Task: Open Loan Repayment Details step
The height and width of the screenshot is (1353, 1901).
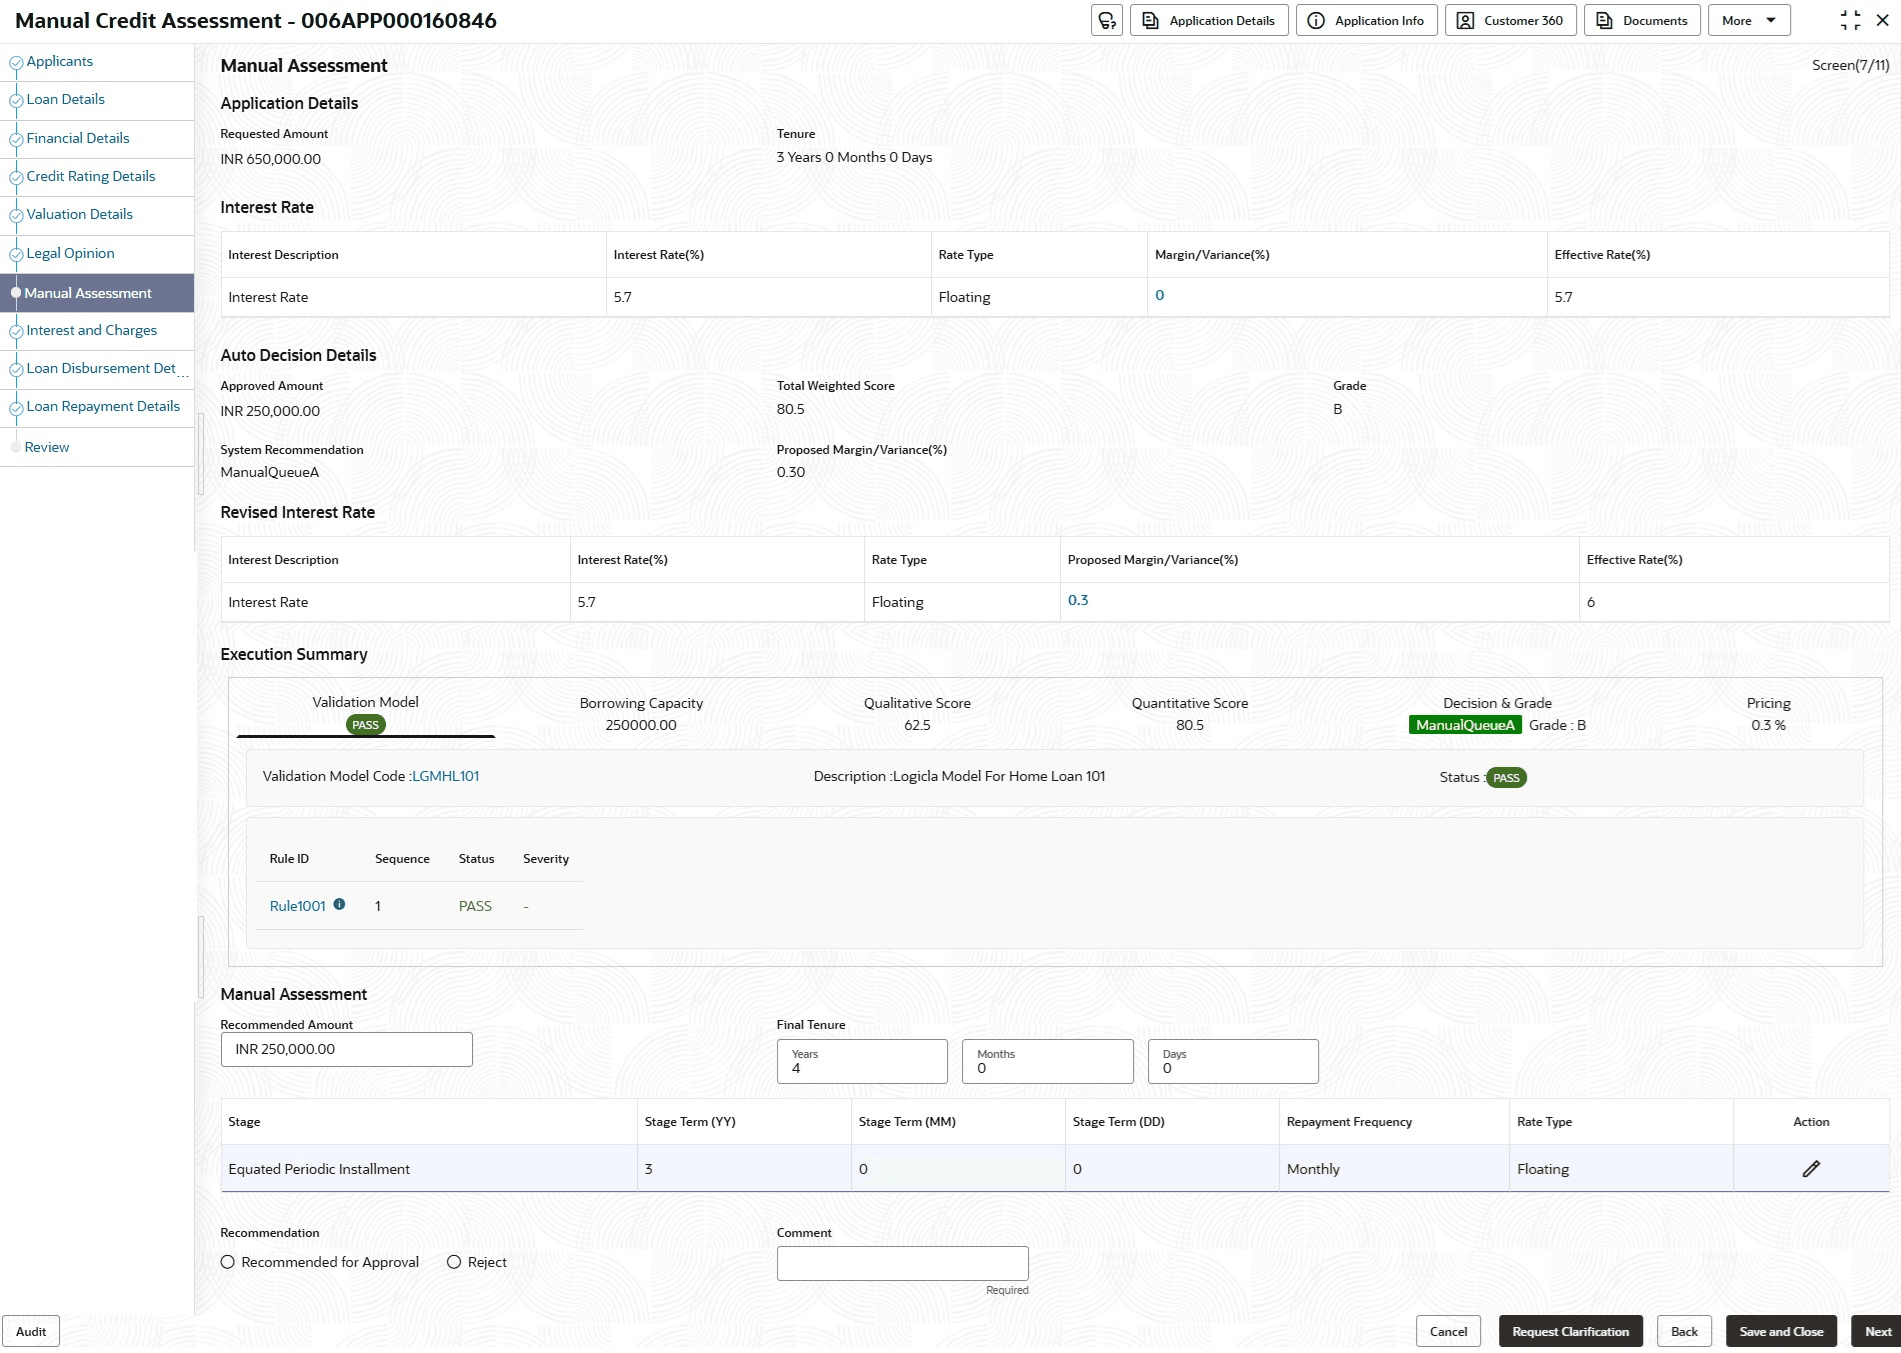Action: pos(103,407)
